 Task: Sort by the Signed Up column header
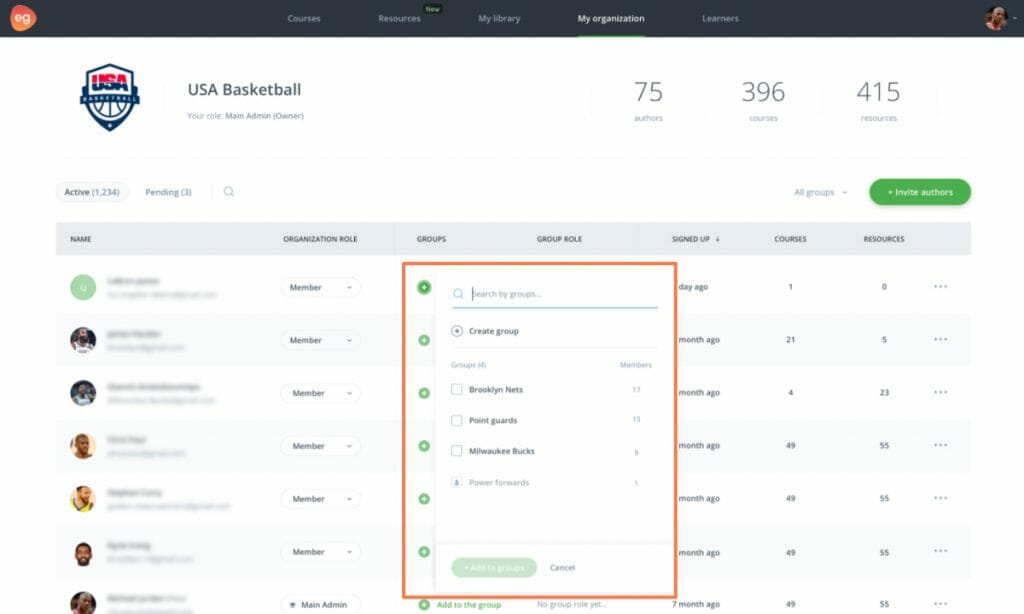pos(690,239)
